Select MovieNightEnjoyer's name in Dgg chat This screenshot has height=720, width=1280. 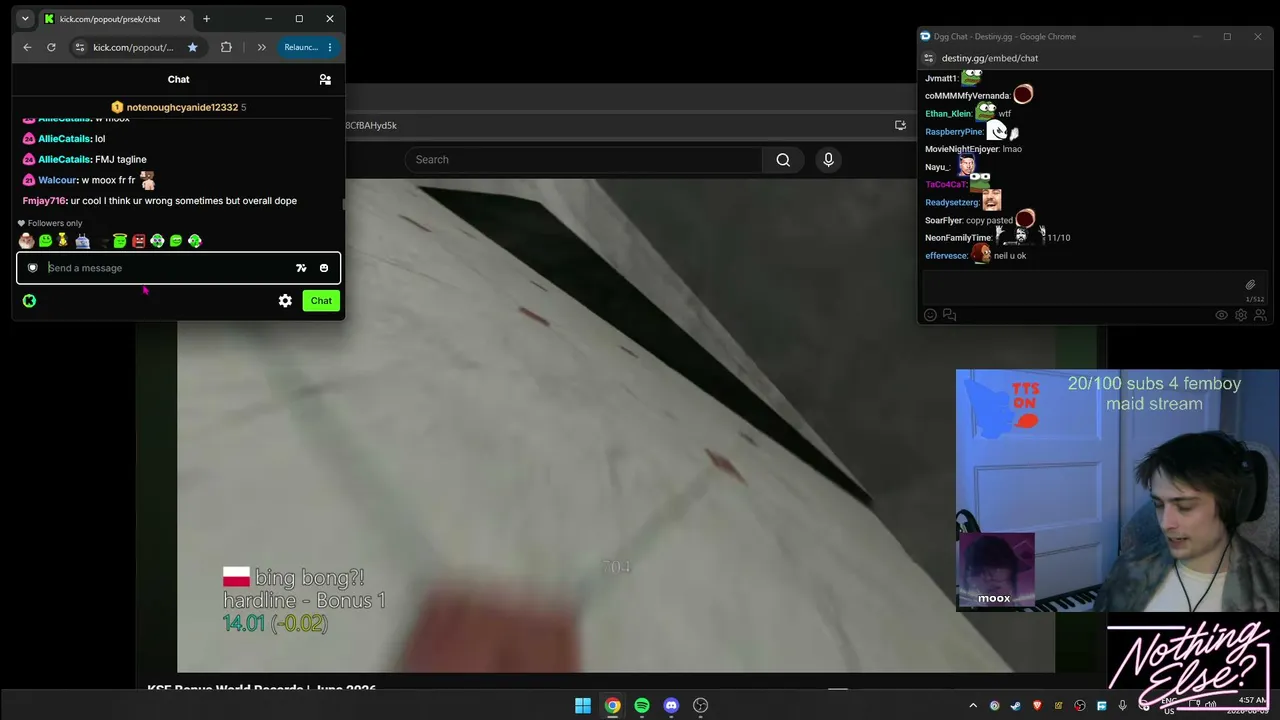point(962,149)
